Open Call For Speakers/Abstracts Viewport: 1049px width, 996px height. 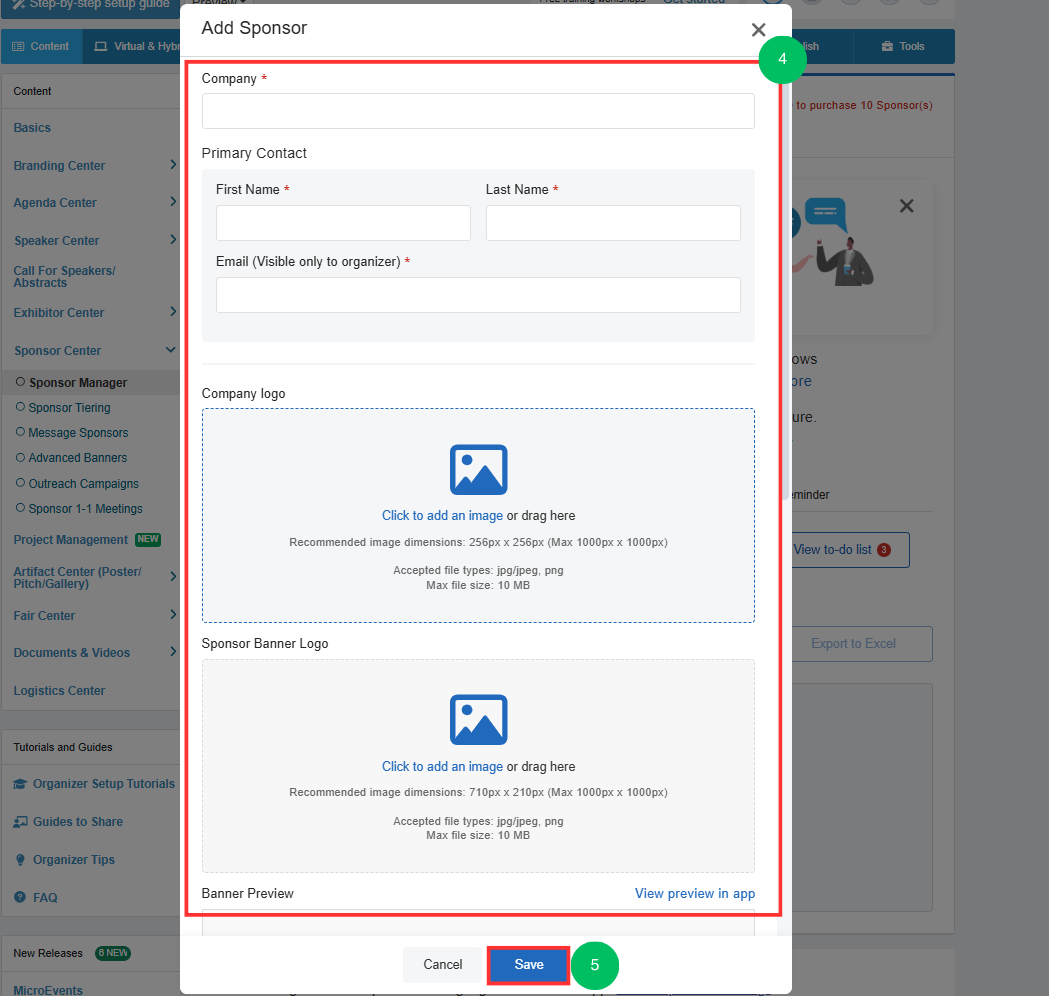pos(64,277)
